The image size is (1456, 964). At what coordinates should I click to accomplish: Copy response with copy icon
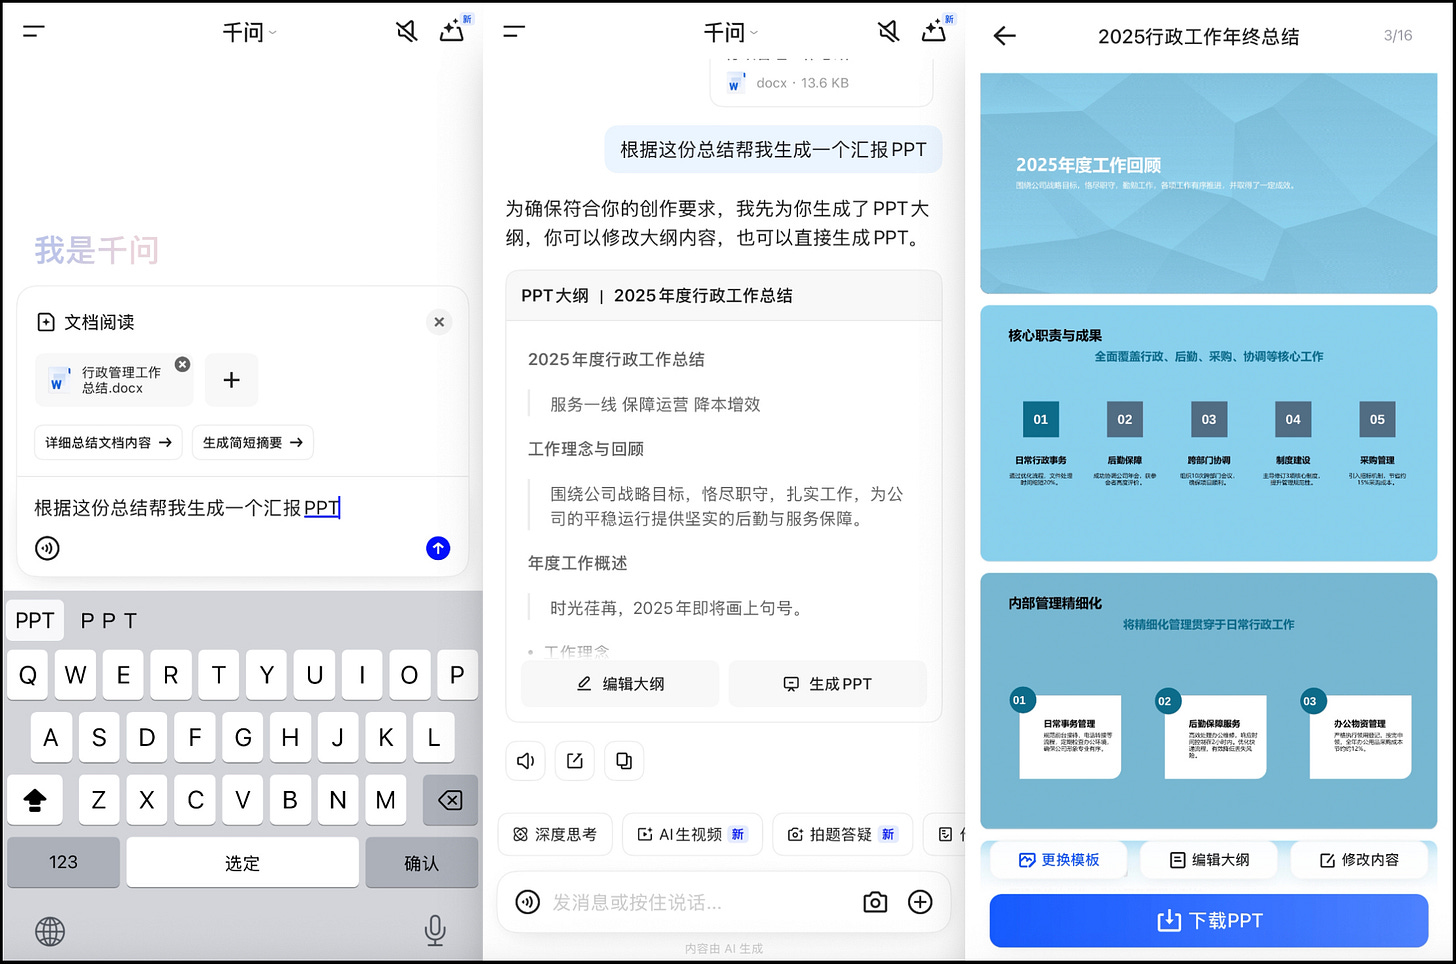tap(624, 761)
